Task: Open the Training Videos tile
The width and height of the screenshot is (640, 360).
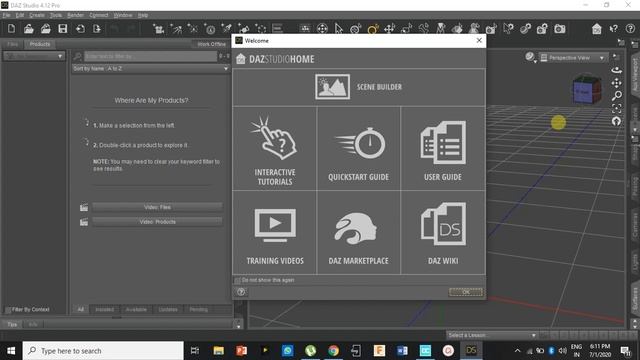Action: click(275, 233)
